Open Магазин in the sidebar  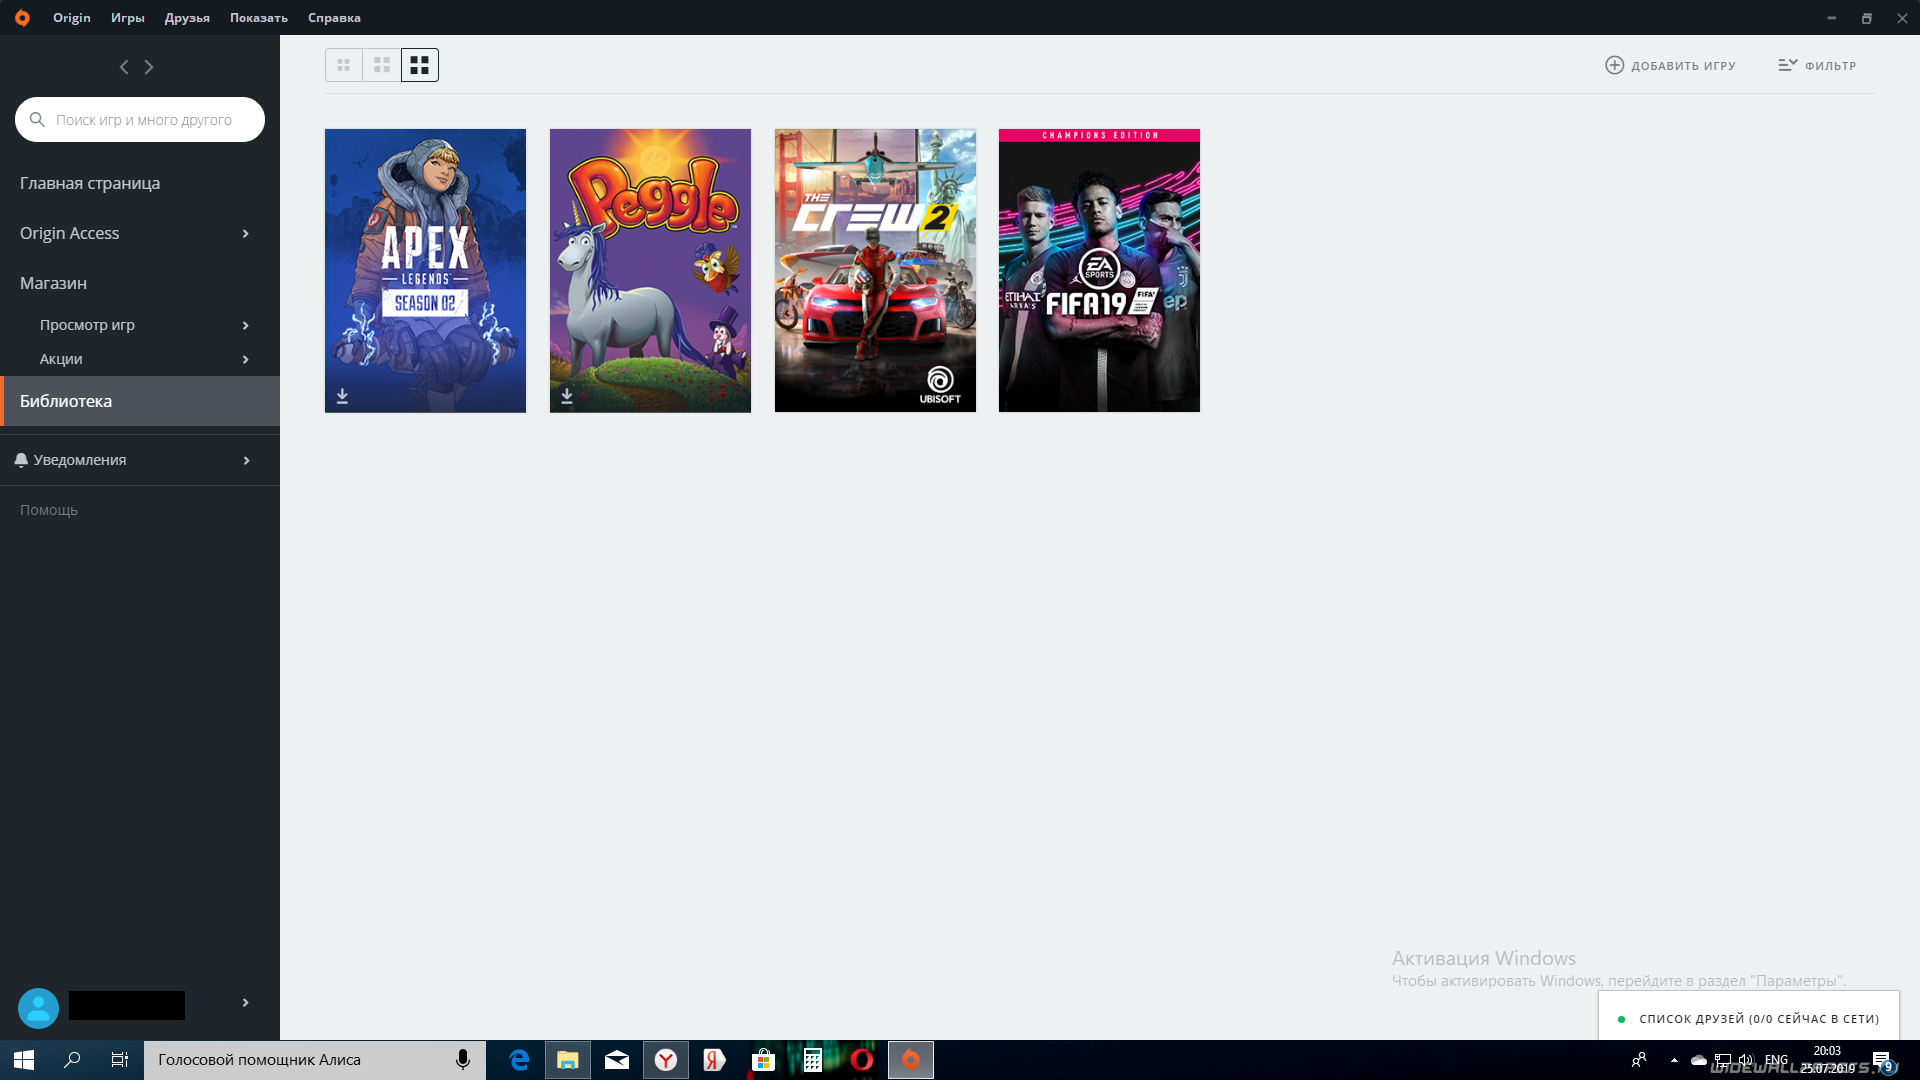tap(53, 283)
